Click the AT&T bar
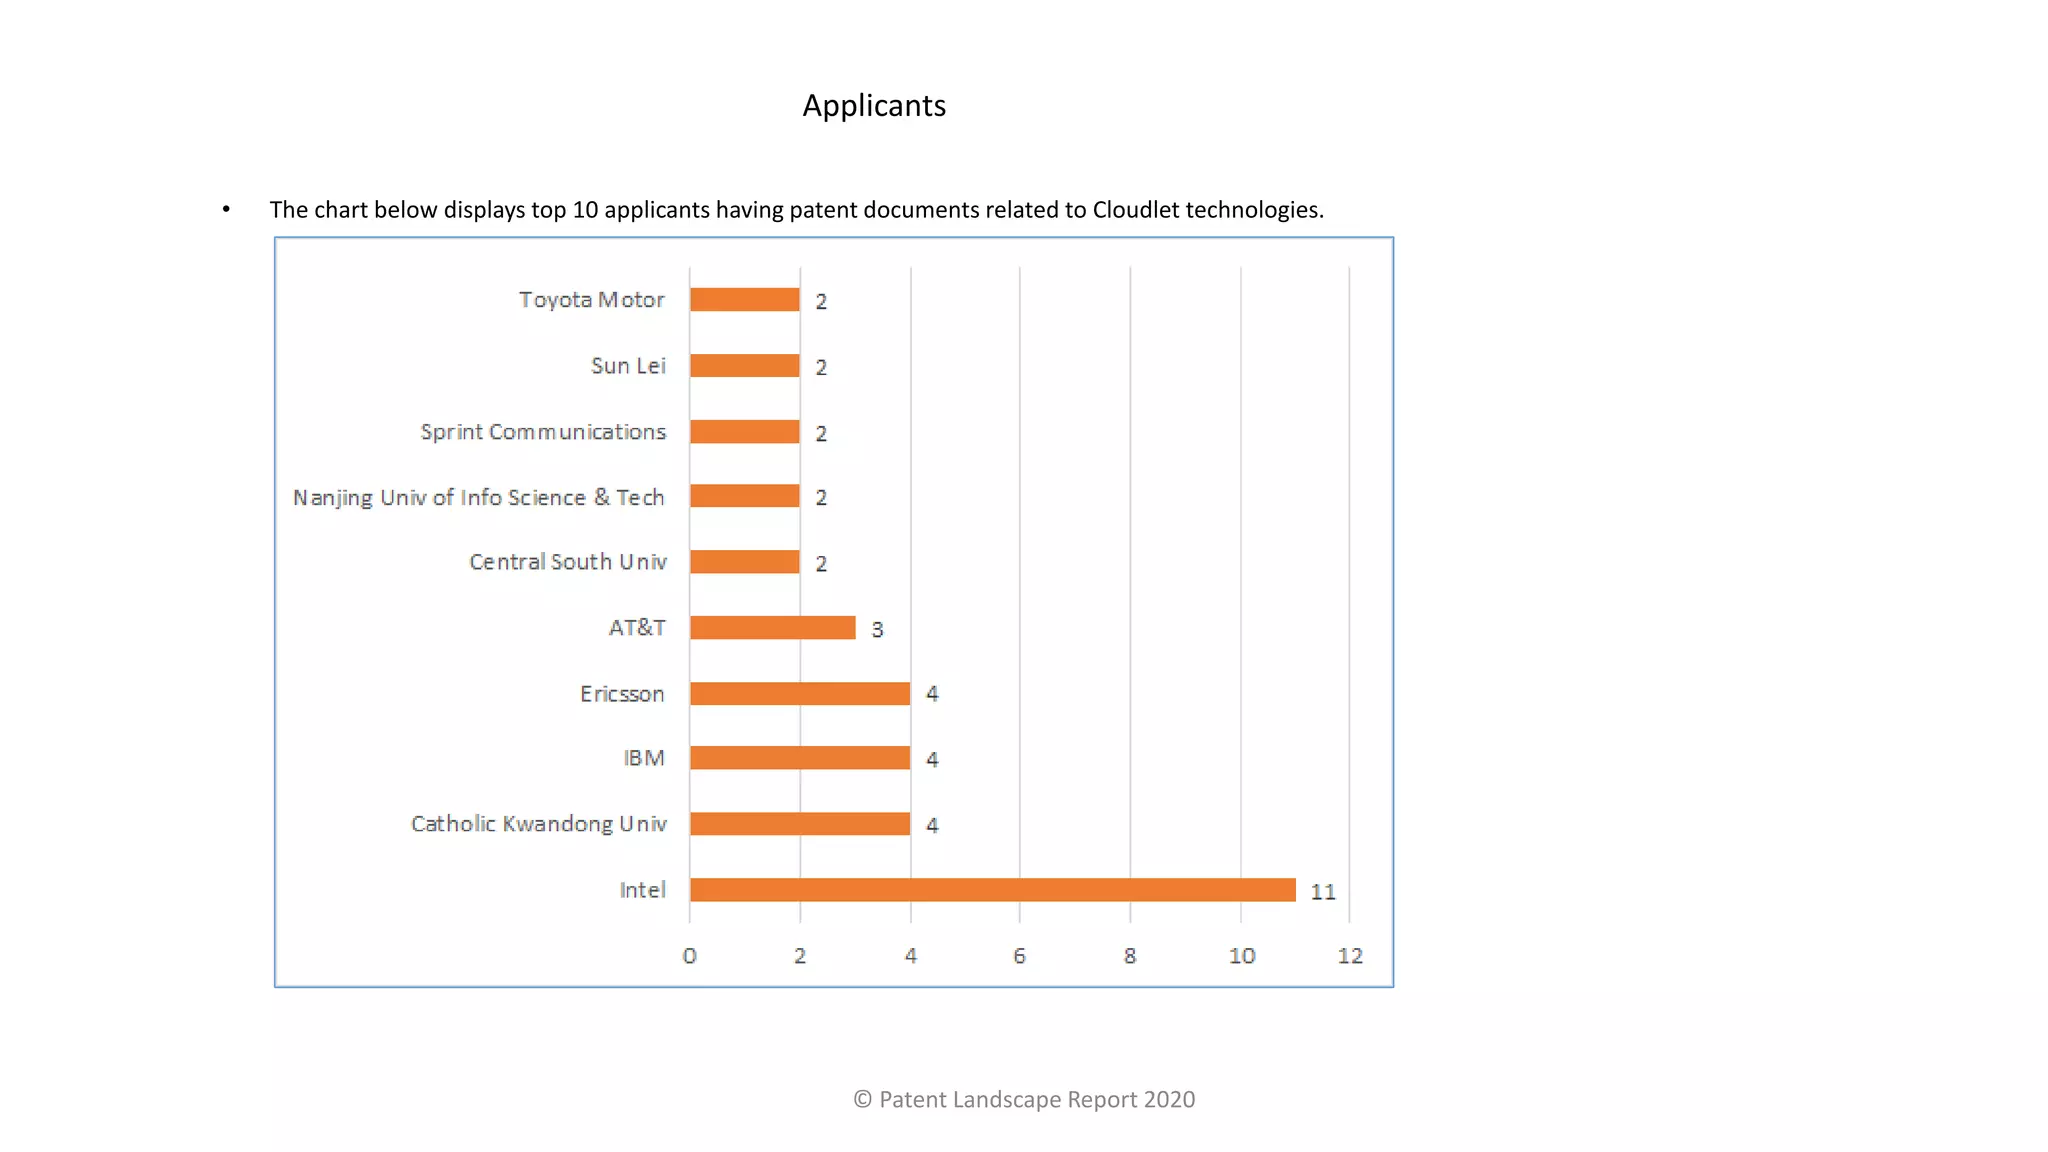The height and width of the screenshot is (1152, 2048). pyautogui.click(x=773, y=628)
